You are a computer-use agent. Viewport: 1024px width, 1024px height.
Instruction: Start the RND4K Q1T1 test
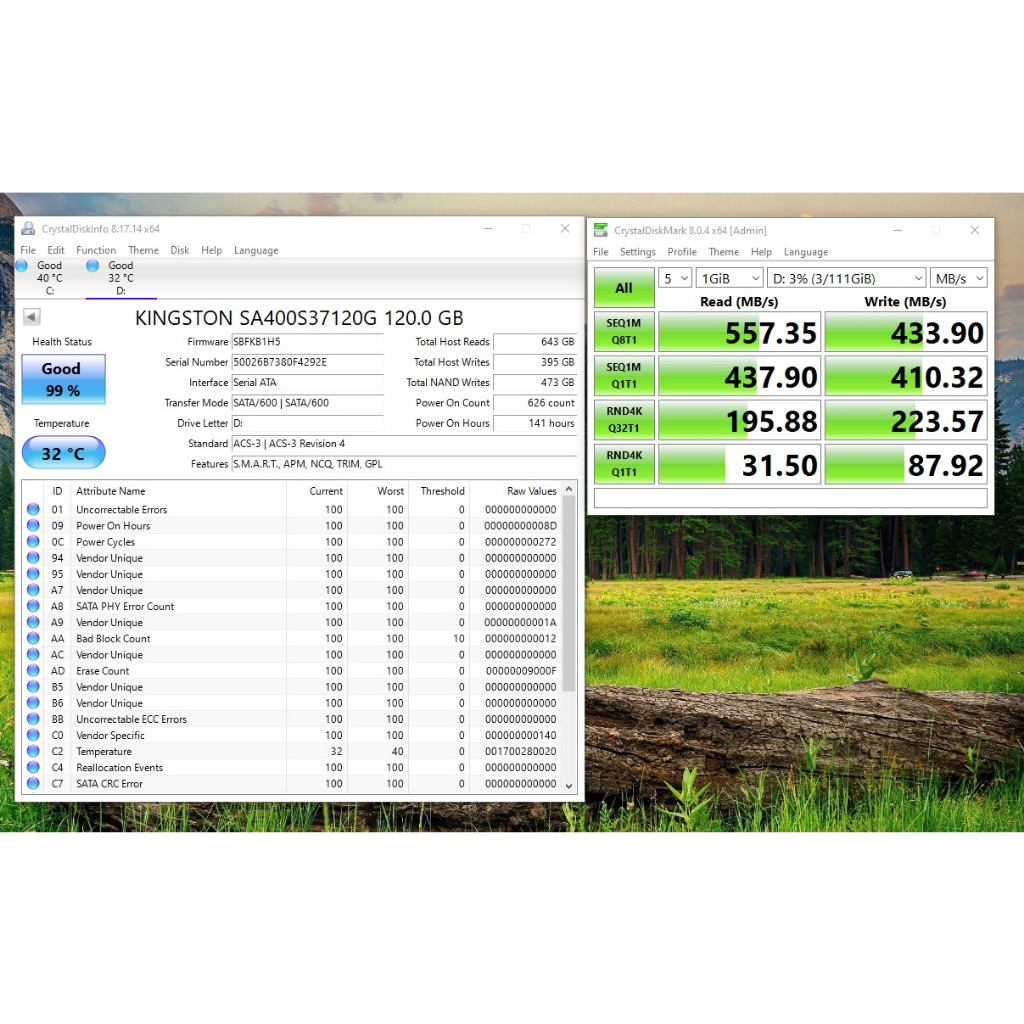click(x=623, y=464)
